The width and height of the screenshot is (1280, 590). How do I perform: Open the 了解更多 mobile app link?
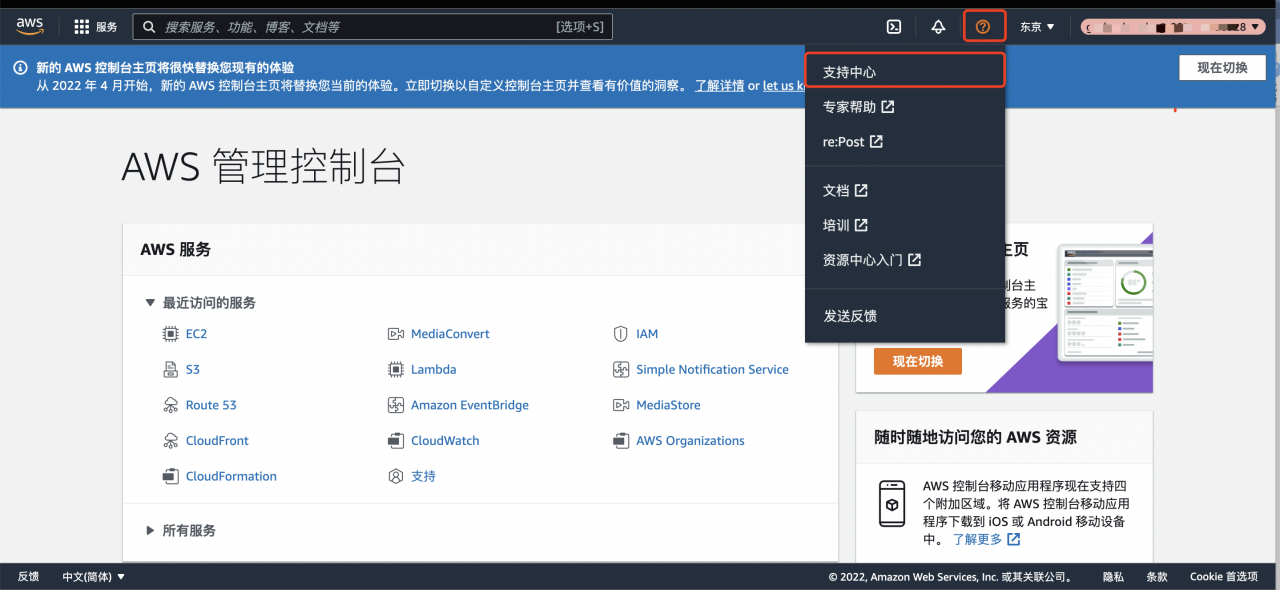(977, 539)
